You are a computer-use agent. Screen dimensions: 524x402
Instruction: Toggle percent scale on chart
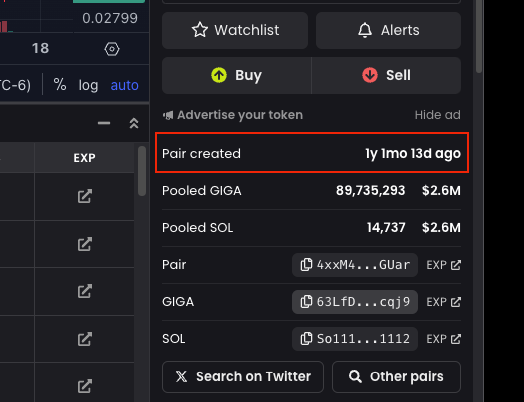[60, 85]
